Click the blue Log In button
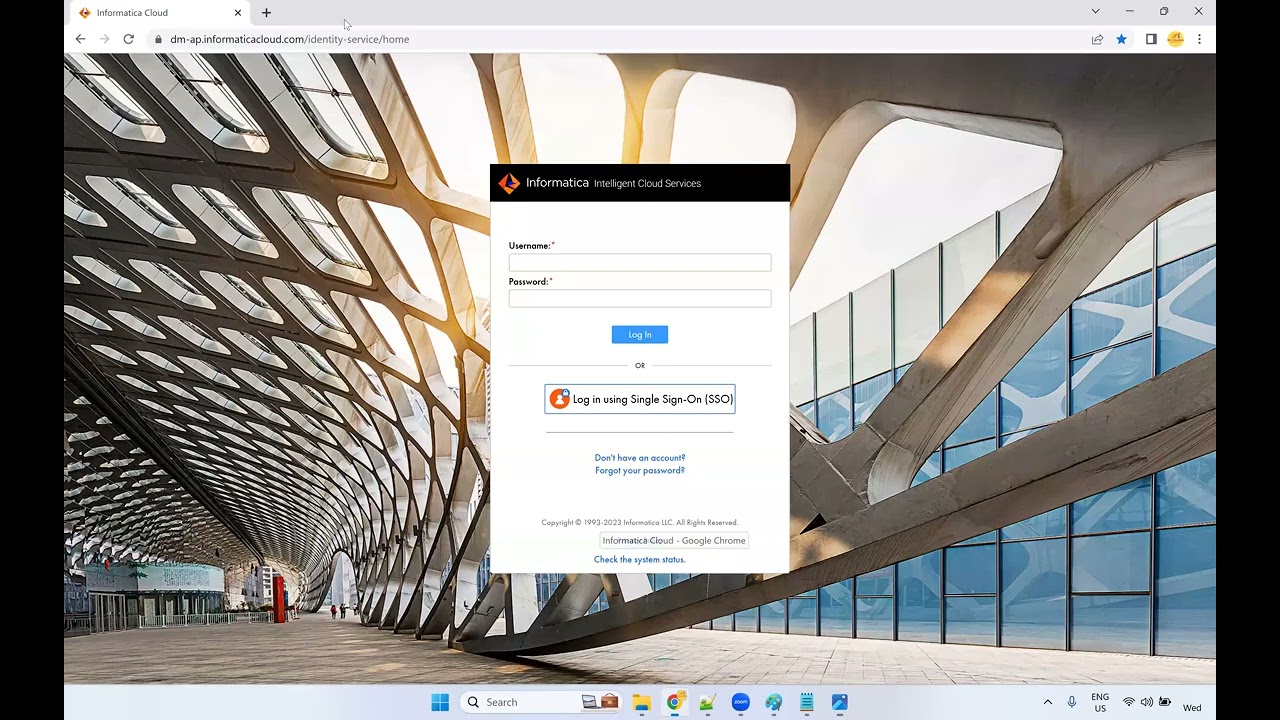This screenshot has height=720, width=1280. click(x=640, y=334)
